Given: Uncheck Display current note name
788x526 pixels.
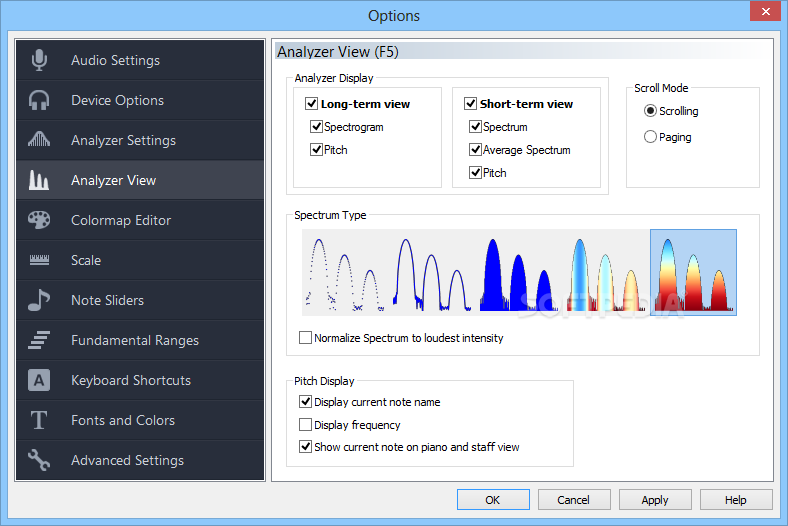Looking at the screenshot, I should (x=305, y=401).
